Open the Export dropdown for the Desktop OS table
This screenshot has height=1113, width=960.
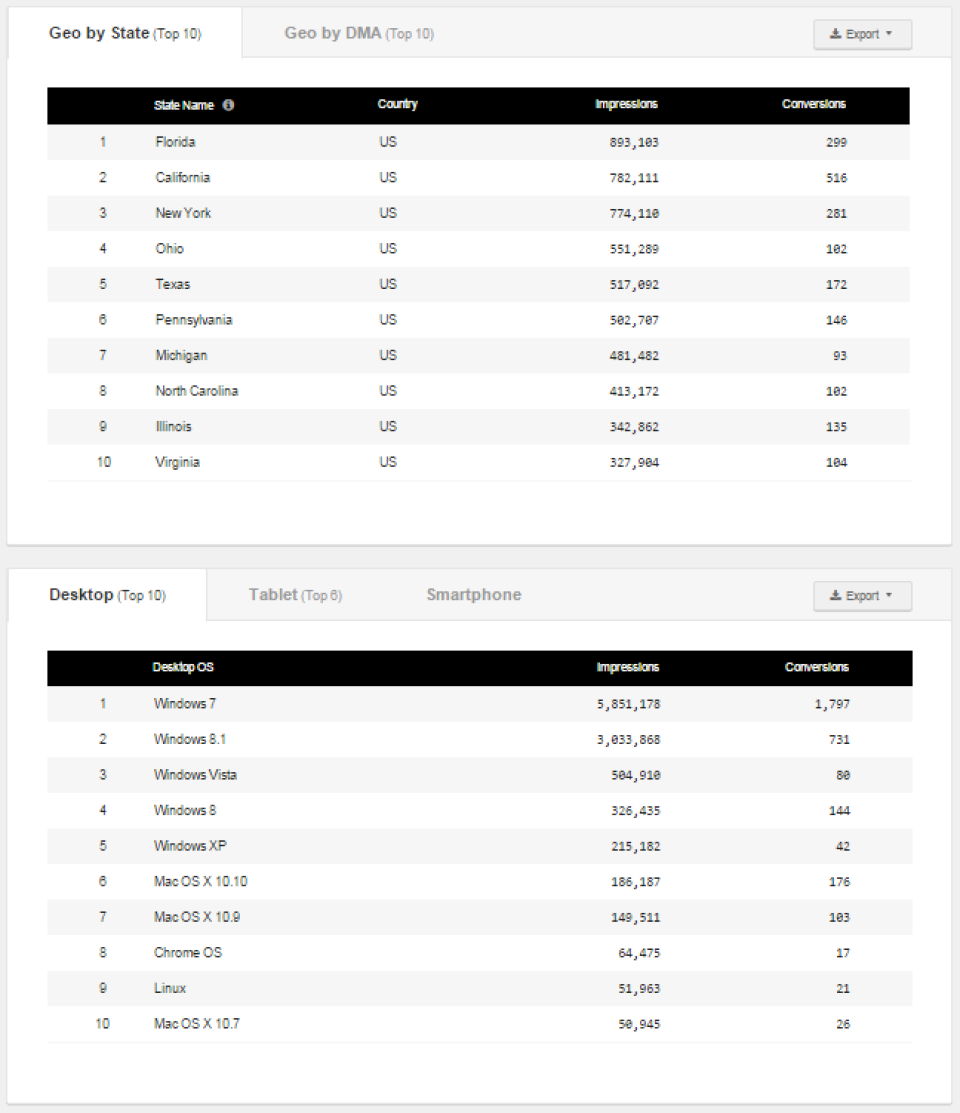[x=862, y=596]
